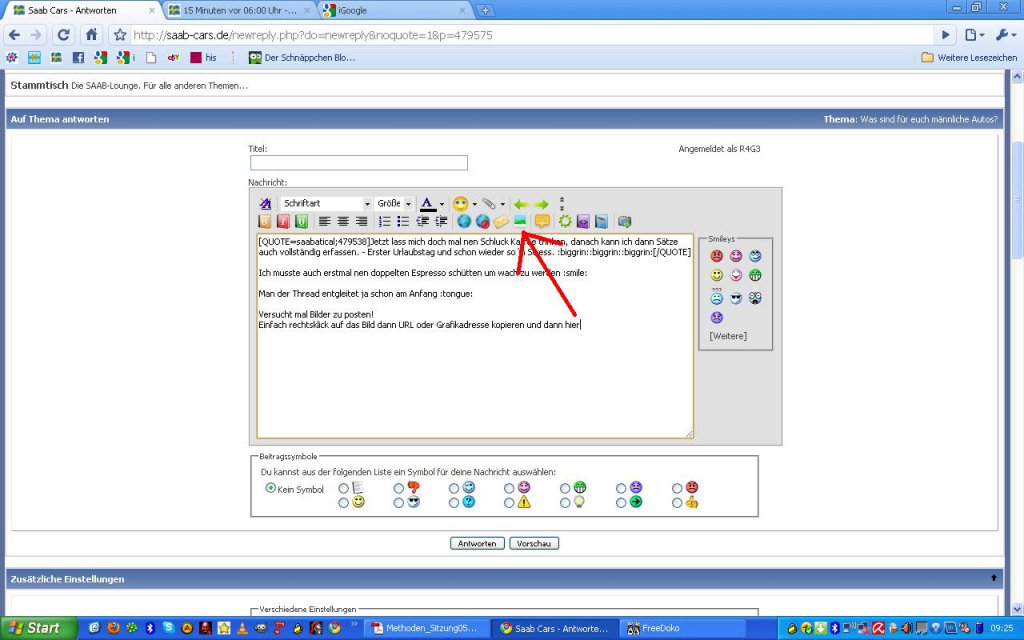The image size is (1024, 640).
Task: Open the Windows Start button
Action: [39, 628]
